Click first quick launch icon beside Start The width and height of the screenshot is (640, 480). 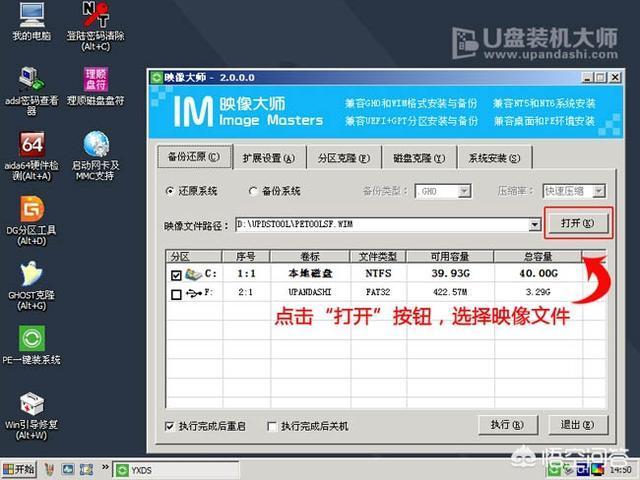[49, 470]
